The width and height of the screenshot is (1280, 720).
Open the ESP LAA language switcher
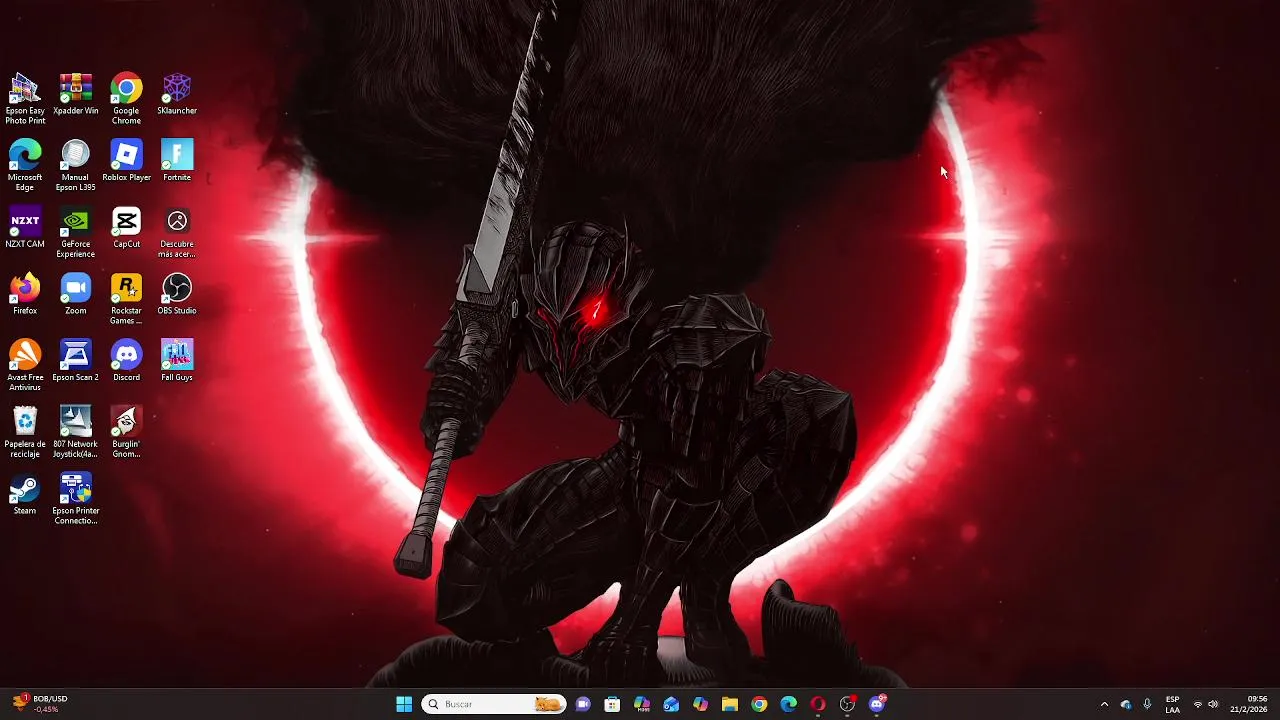tap(1172, 704)
